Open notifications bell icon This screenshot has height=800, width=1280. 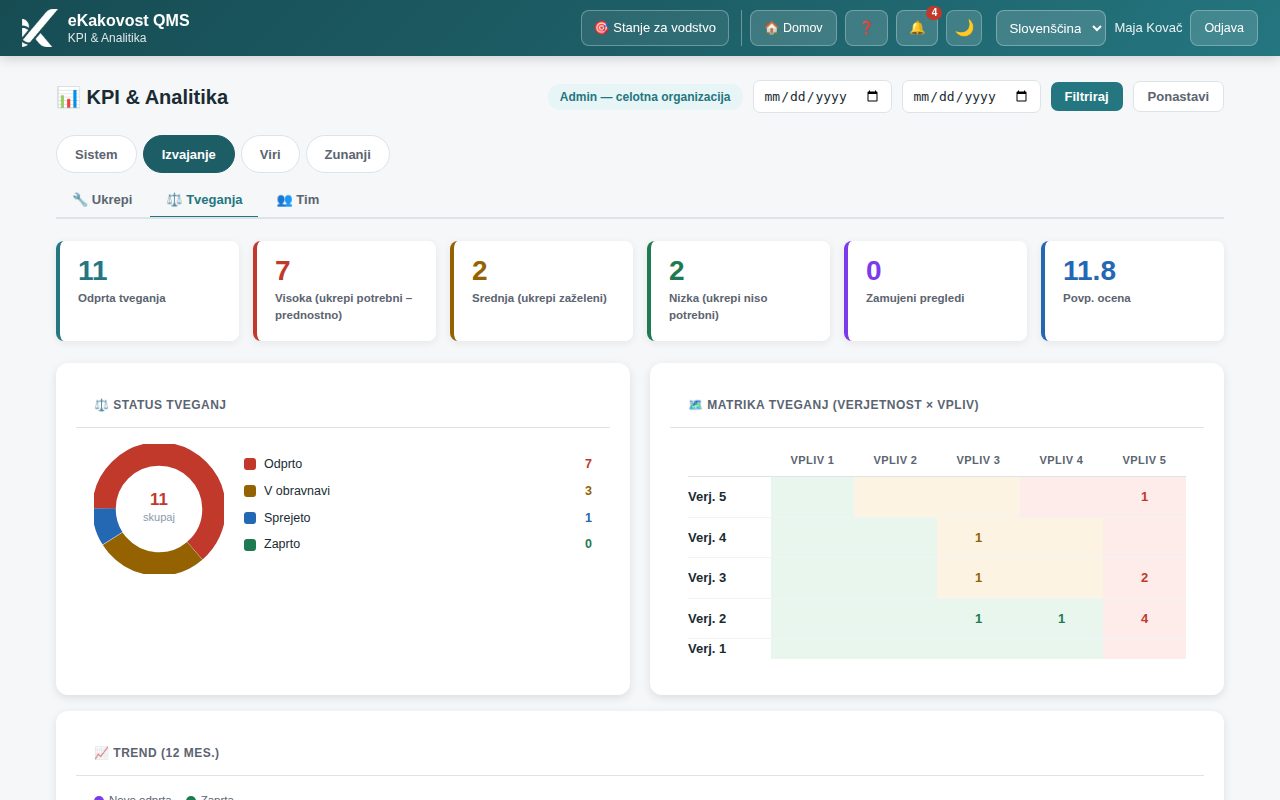(x=917, y=28)
